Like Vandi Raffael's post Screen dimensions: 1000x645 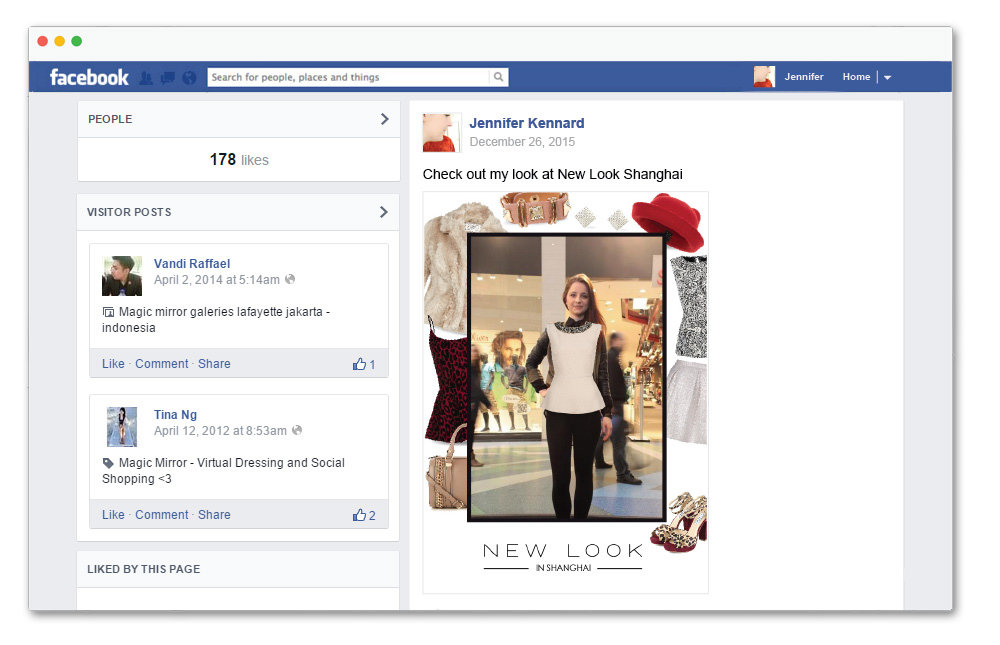coord(114,364)
